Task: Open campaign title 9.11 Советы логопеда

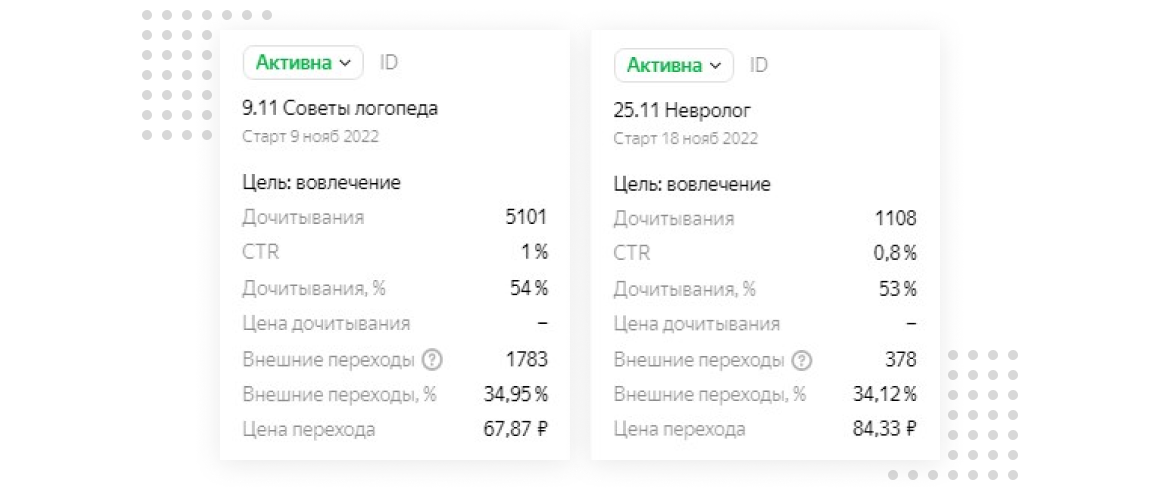Action: [x=340, y=108]
